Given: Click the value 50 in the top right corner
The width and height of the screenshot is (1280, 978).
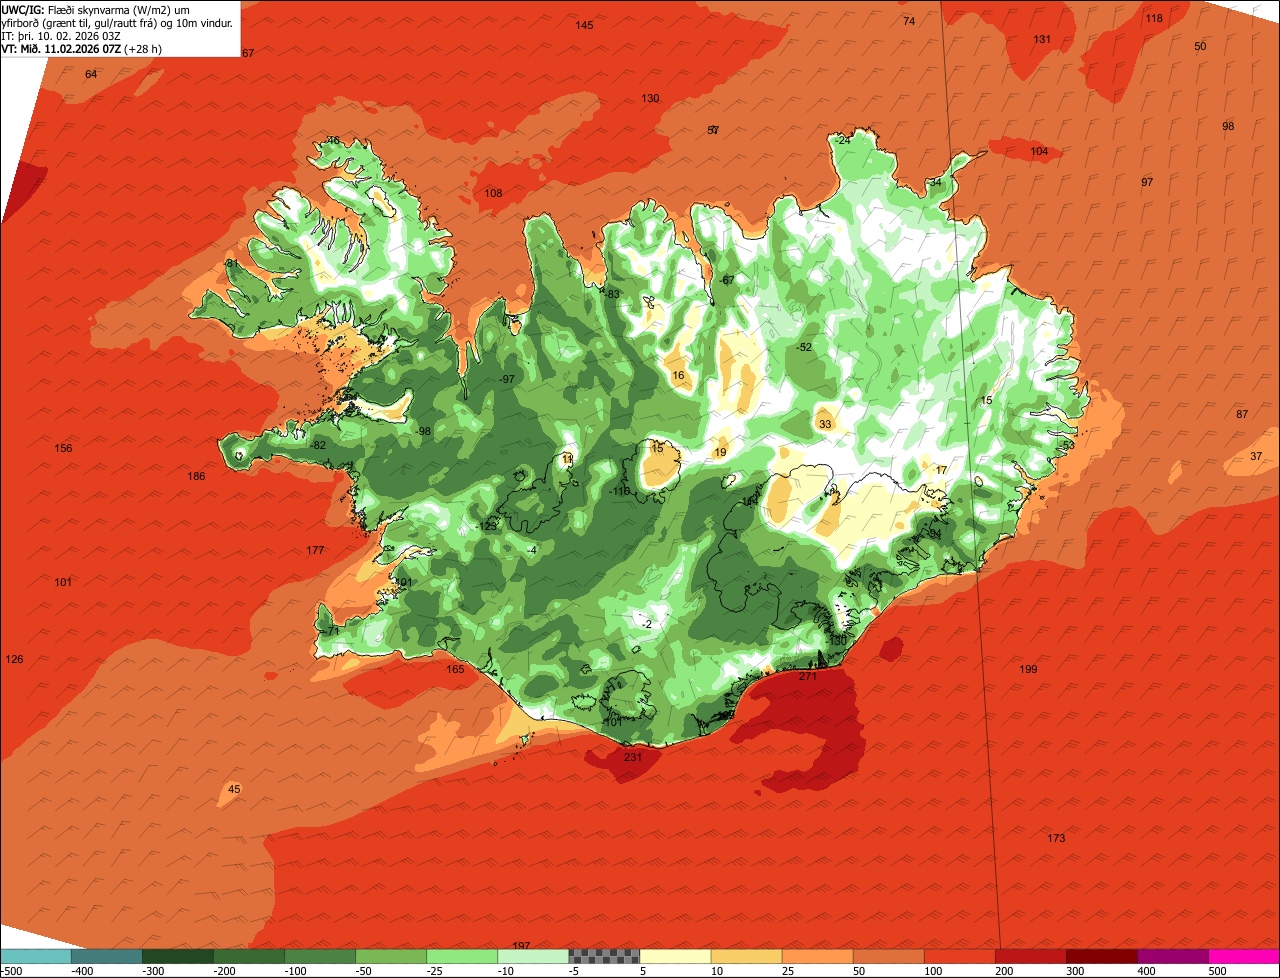Looking at the screenshot, I should 1200,46.
